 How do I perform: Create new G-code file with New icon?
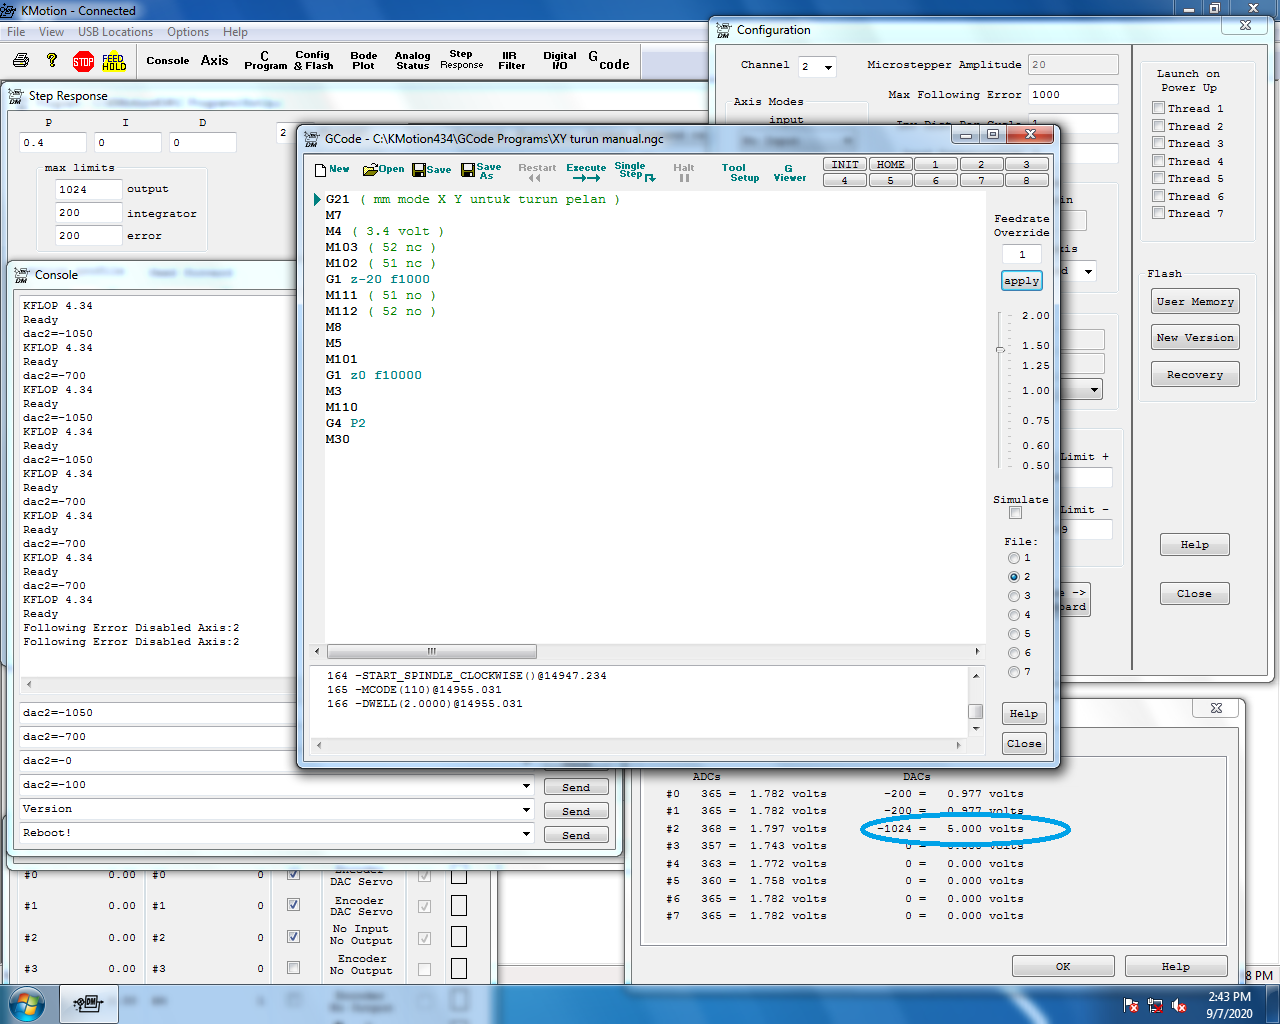pyautogui.click(x=332, y=170)
